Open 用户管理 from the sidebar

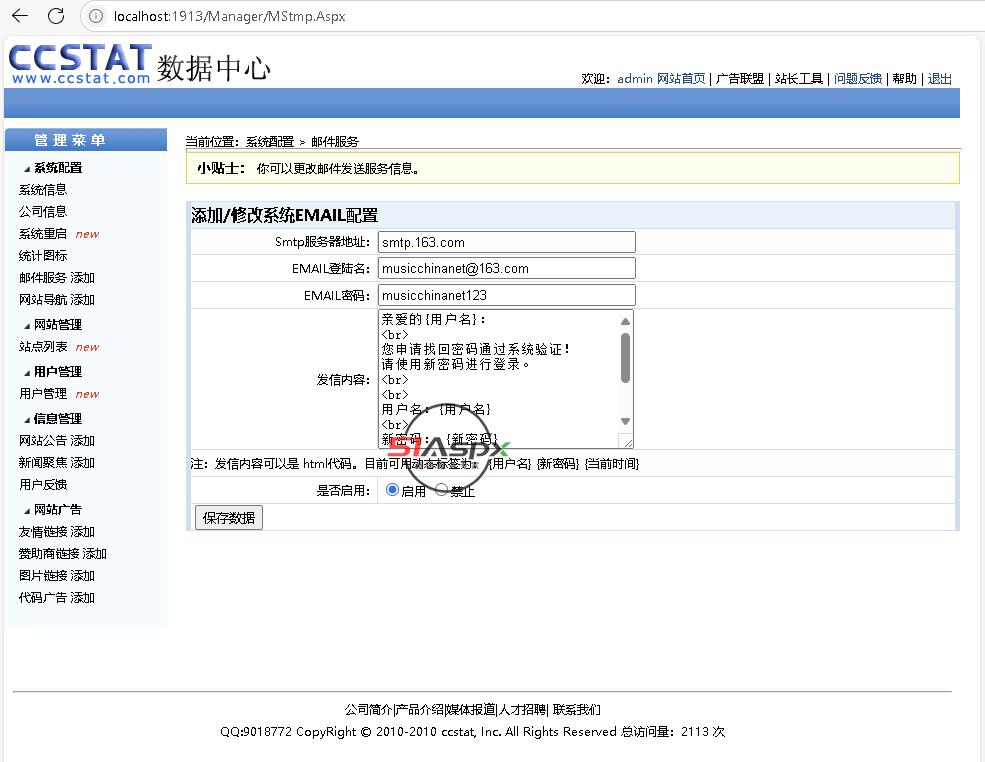[x=43, y=394]
